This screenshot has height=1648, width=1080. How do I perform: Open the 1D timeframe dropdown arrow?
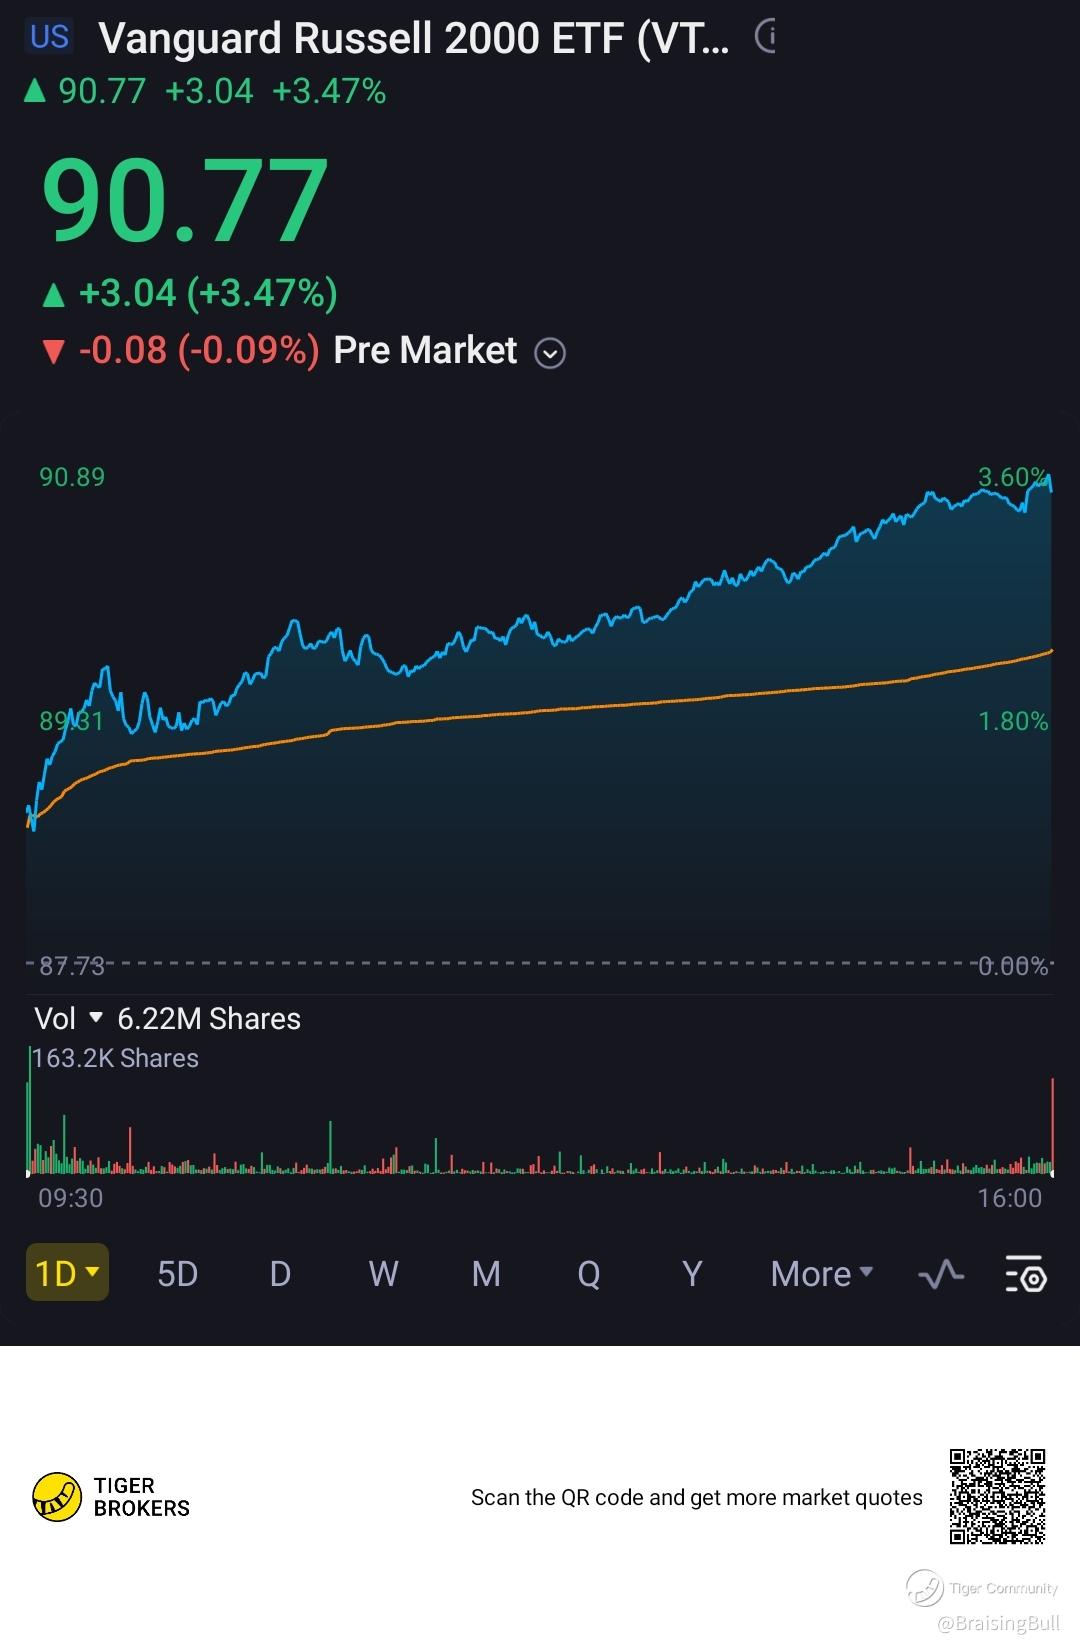92,1272
